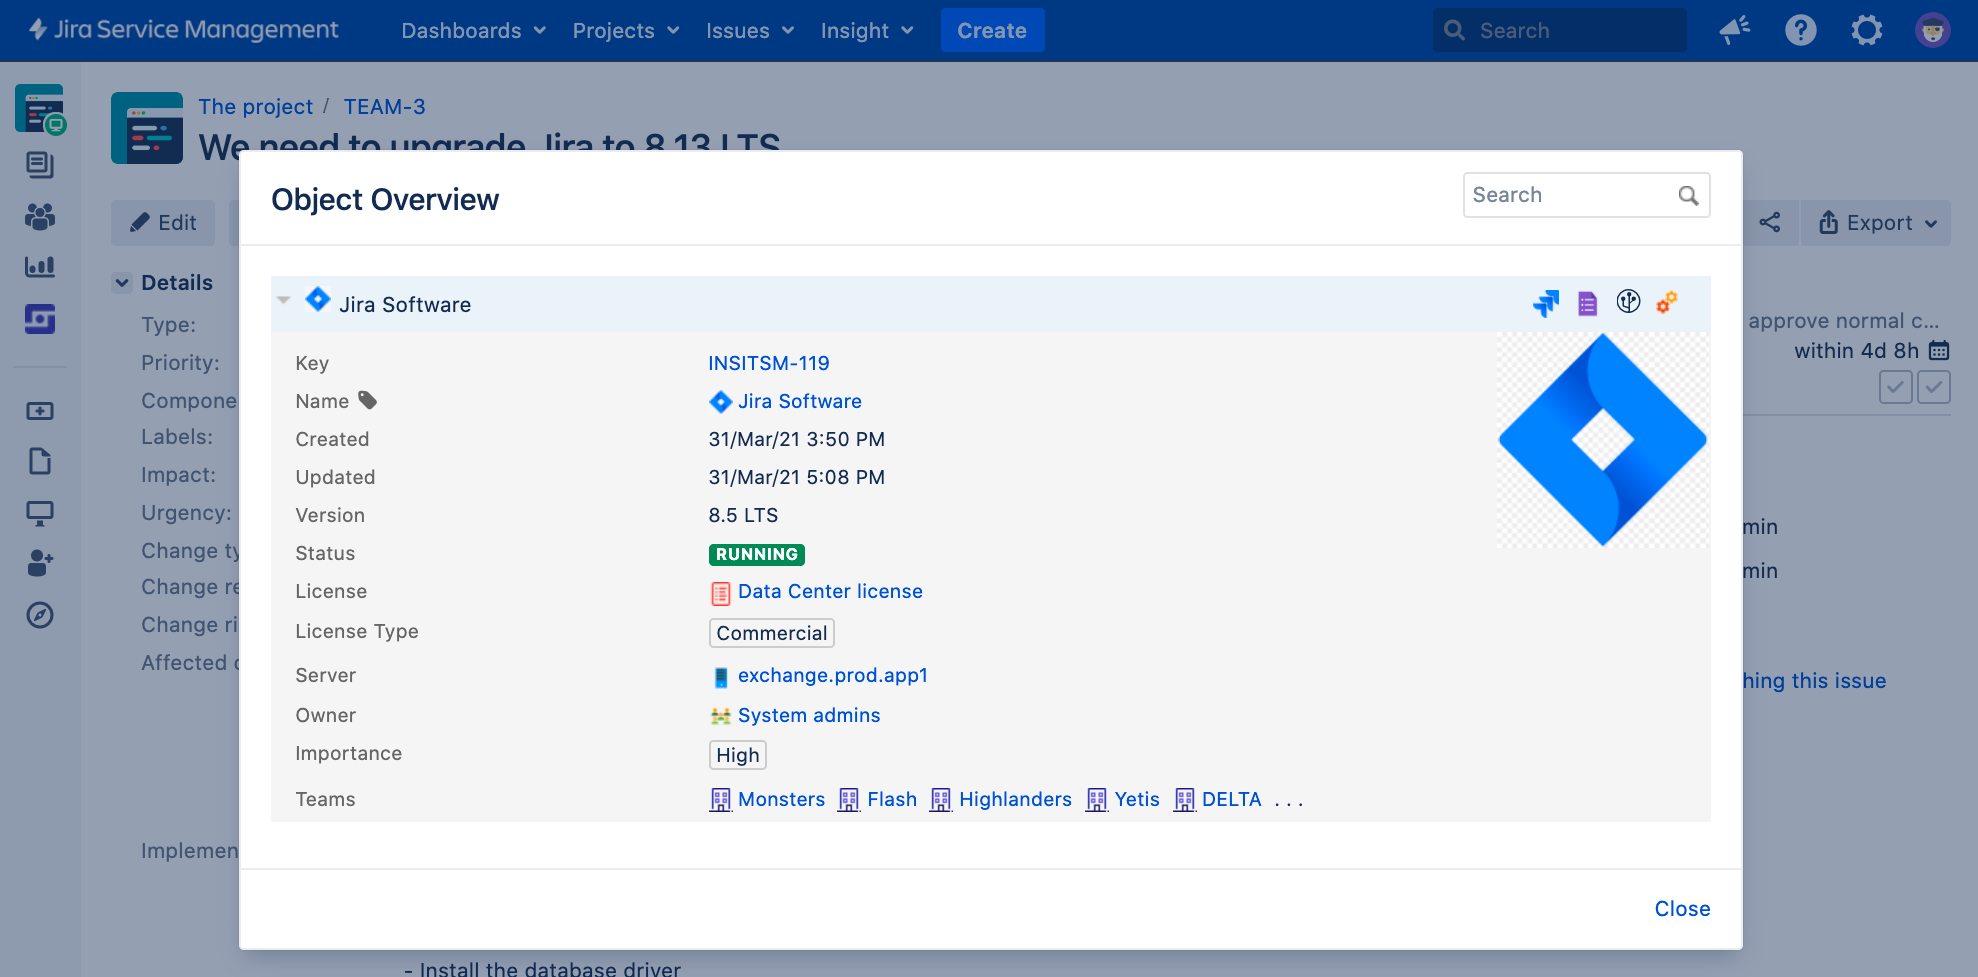Open the object graph icon in header

(x=1628, y=301)
